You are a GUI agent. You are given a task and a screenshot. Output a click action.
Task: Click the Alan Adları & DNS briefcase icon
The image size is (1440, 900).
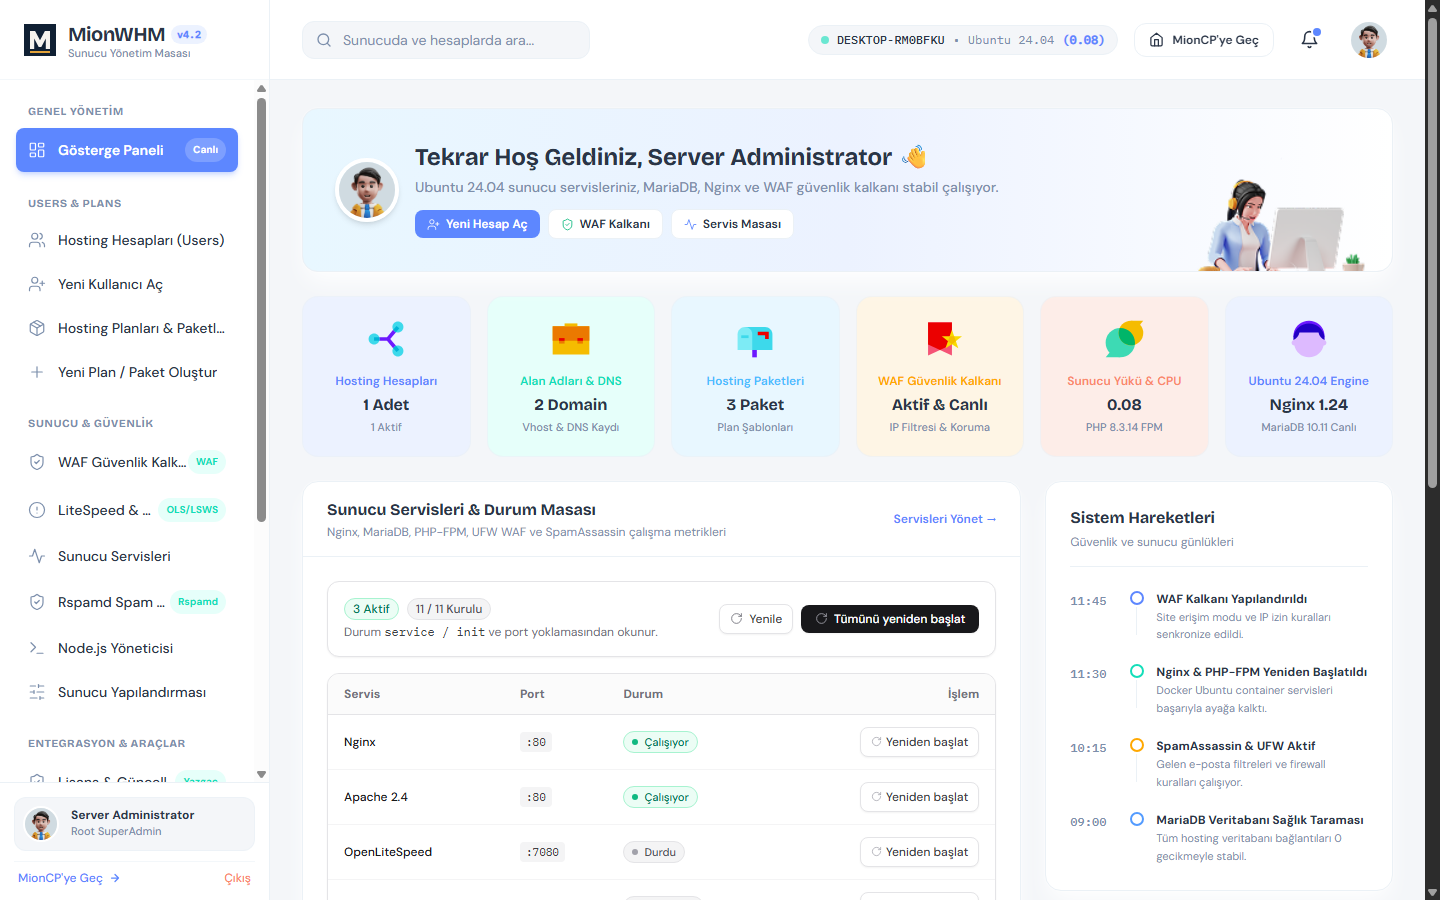point(571,339)
